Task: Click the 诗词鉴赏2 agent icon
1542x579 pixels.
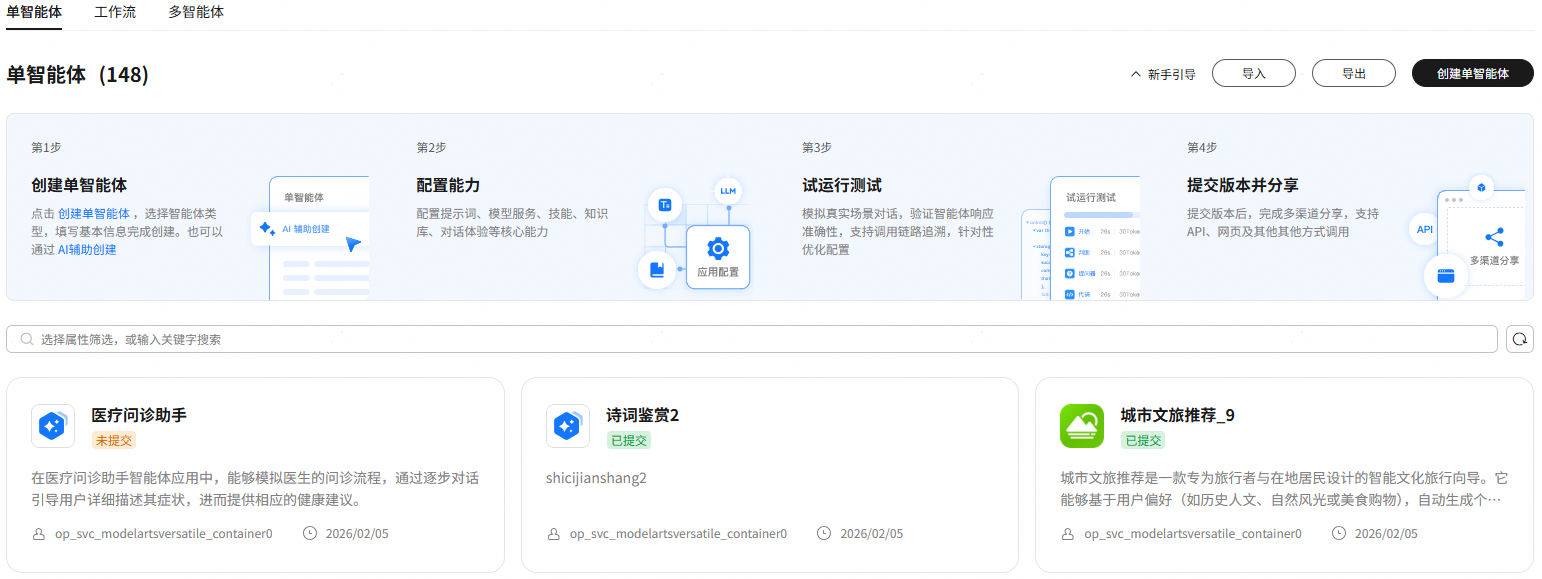Action: click(x=567, y=426)
